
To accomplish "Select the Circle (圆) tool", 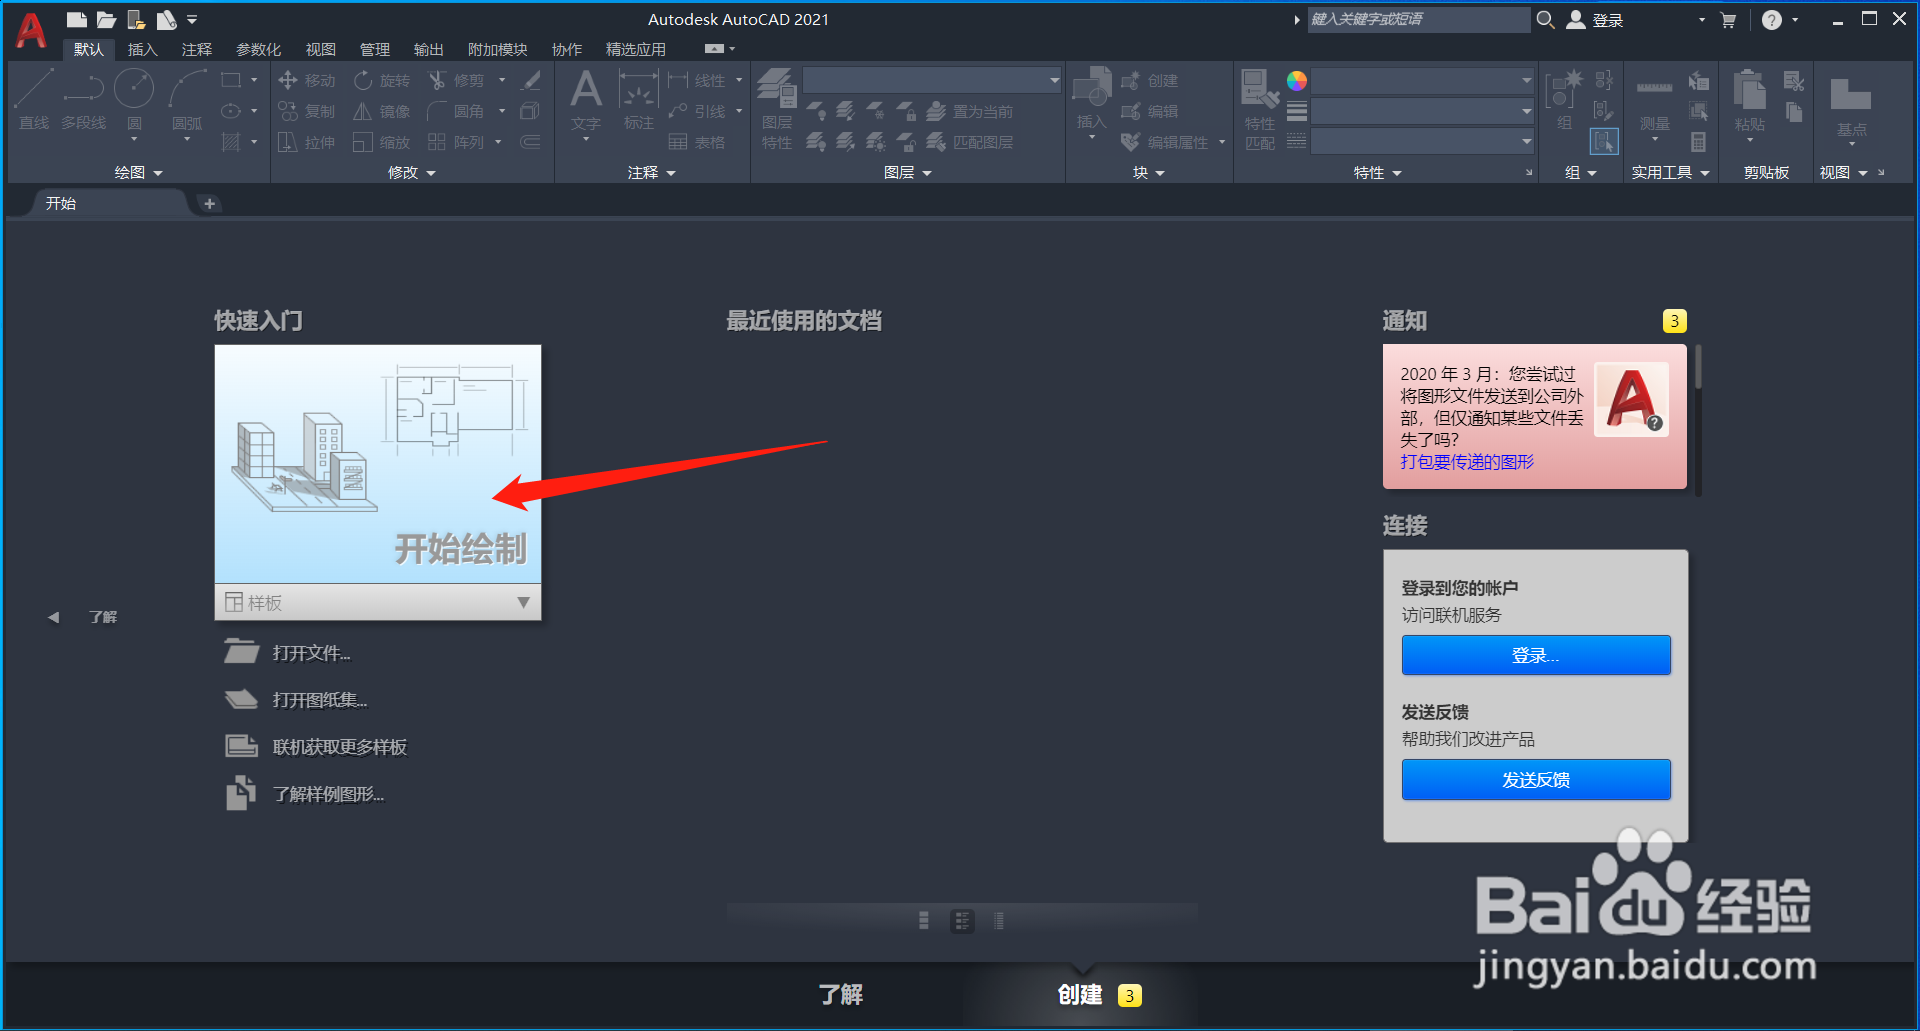I will (134, 100).
